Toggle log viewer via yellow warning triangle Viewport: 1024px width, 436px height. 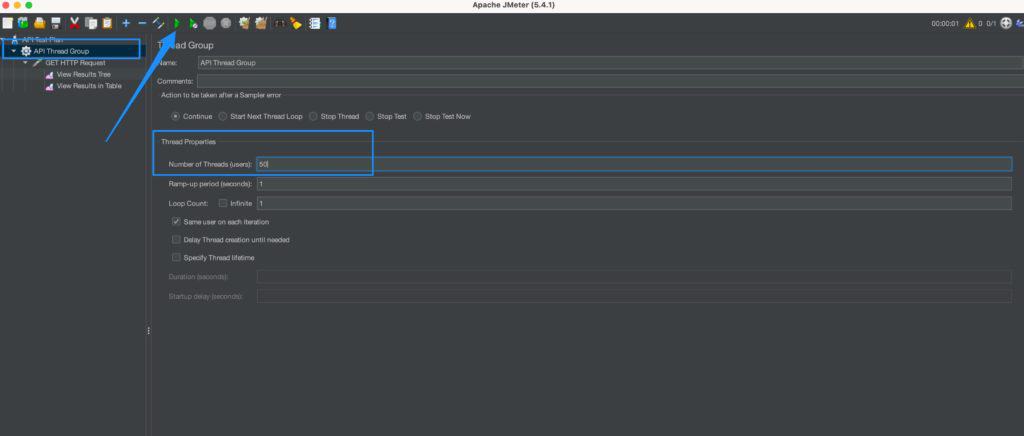coord(970,23)
